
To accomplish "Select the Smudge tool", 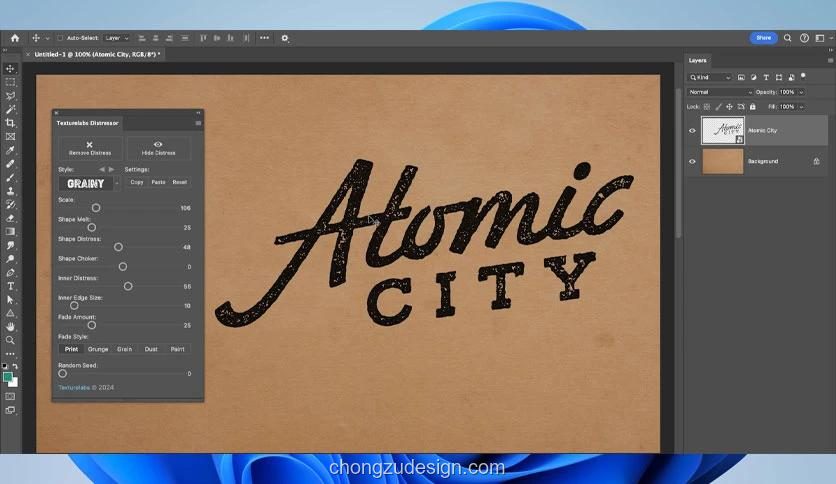I will pos(10,246).
